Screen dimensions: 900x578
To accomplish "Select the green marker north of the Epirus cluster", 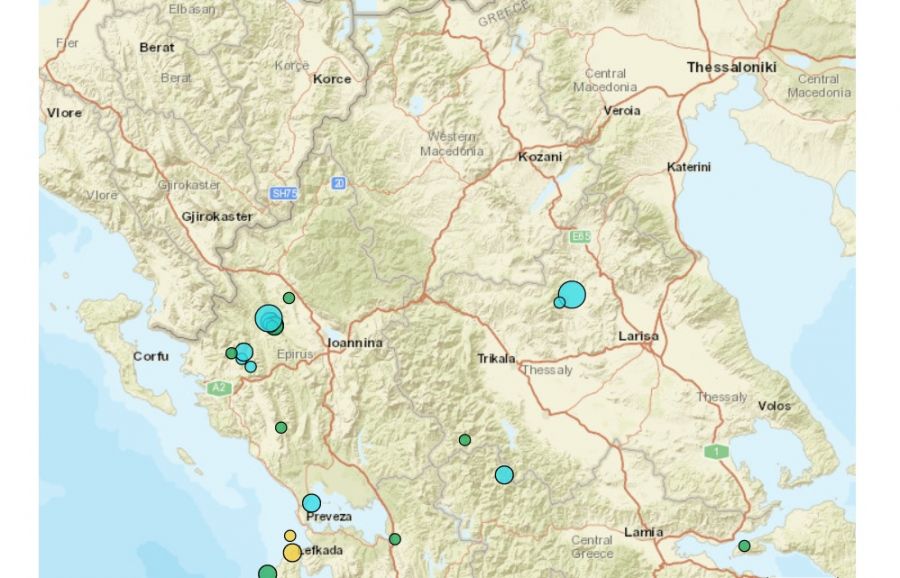I will 289,298.
